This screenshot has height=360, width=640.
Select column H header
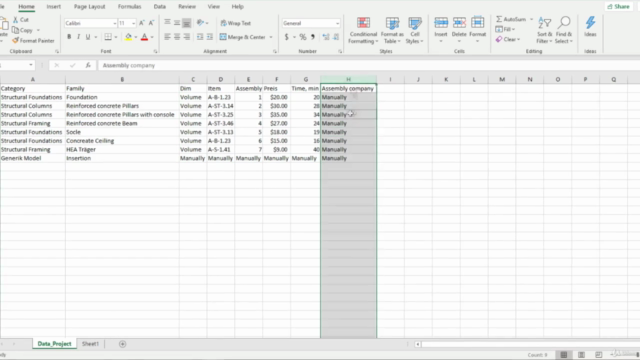[348, 79]
